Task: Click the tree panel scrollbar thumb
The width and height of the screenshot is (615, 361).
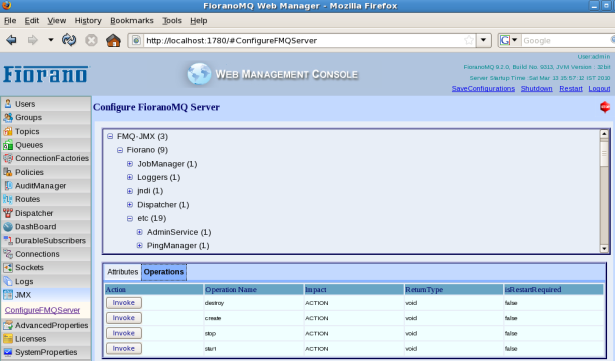Action: pos(604,153)
